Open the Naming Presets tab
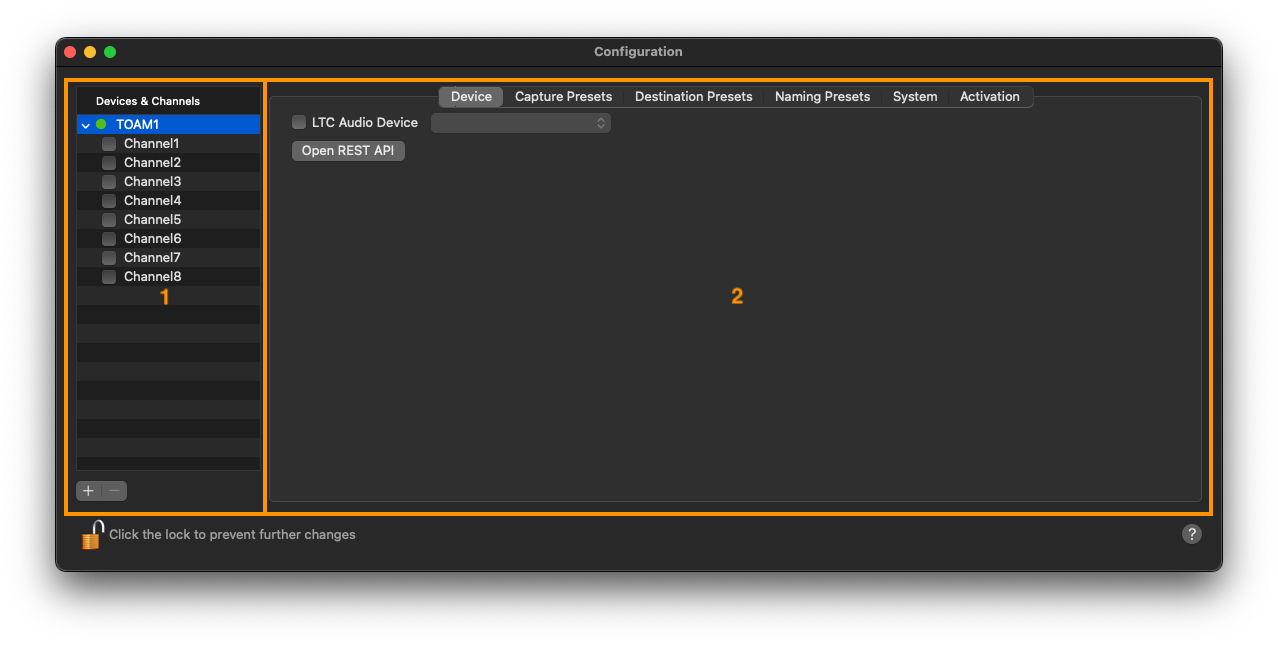This screenshot has width=1278, height=645. [822, 97]
